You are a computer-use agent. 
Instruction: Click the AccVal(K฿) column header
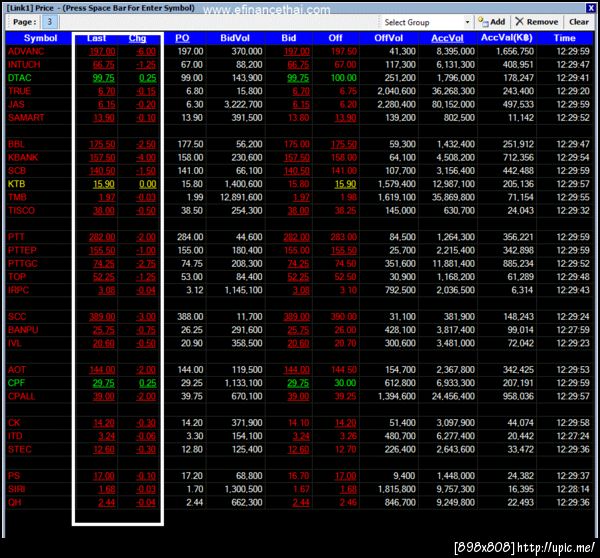507,38
